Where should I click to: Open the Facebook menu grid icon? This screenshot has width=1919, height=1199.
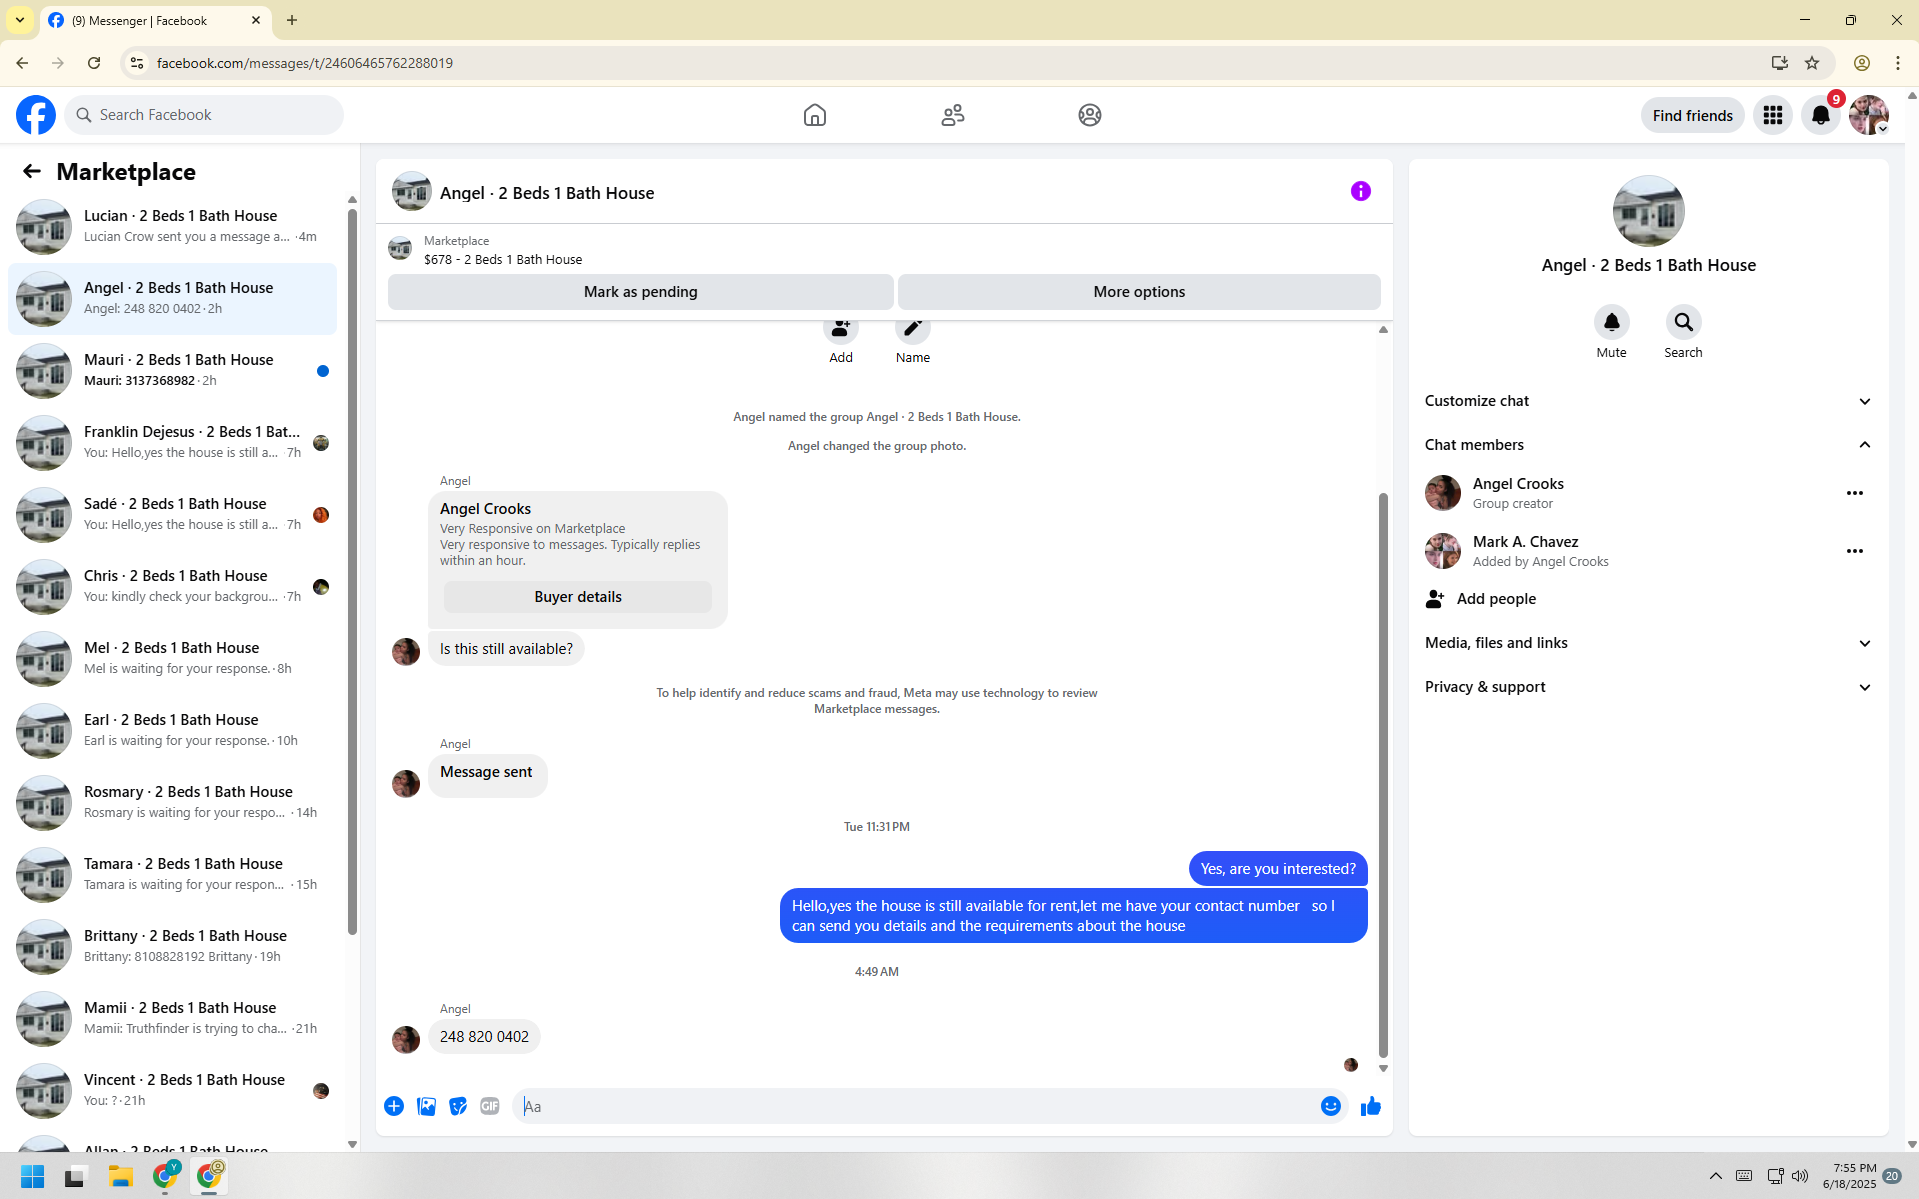(x=1773, y=115)
